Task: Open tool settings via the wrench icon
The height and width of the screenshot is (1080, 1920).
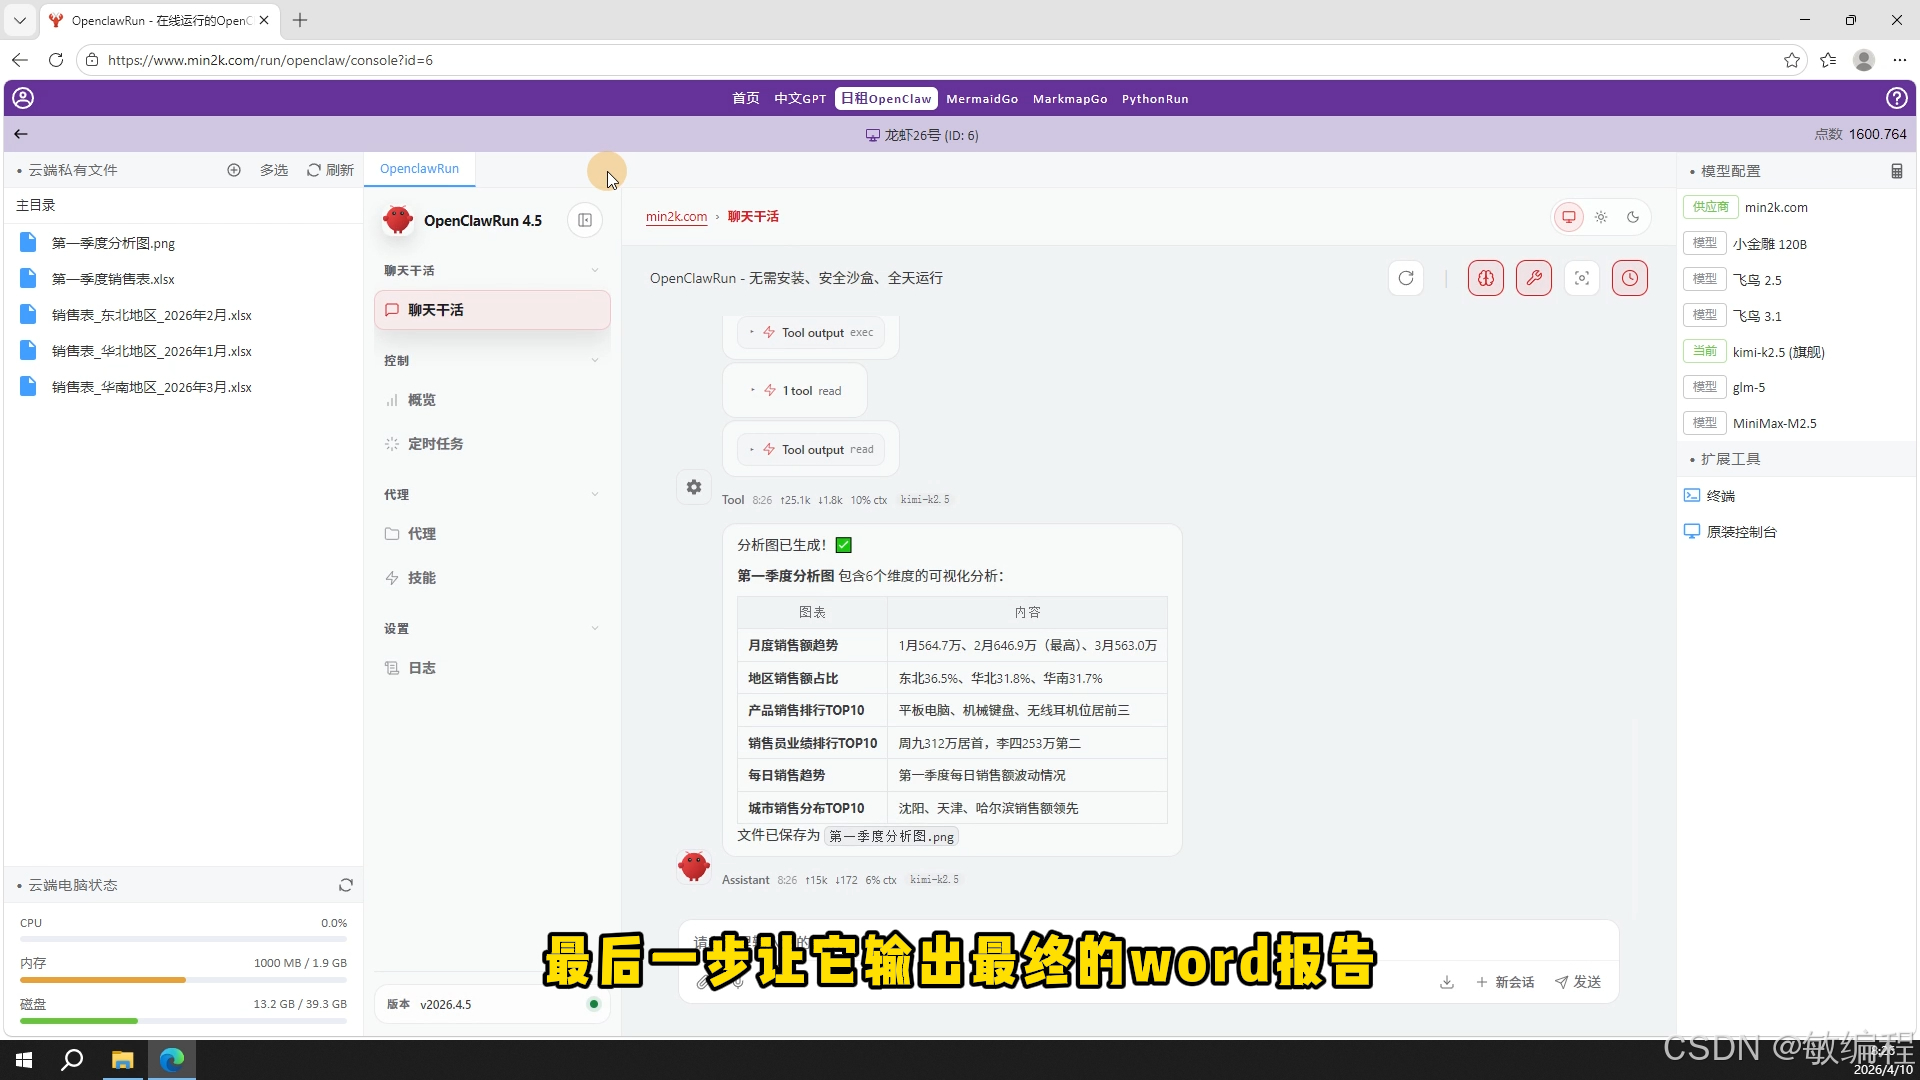Action: (1534, 278)
